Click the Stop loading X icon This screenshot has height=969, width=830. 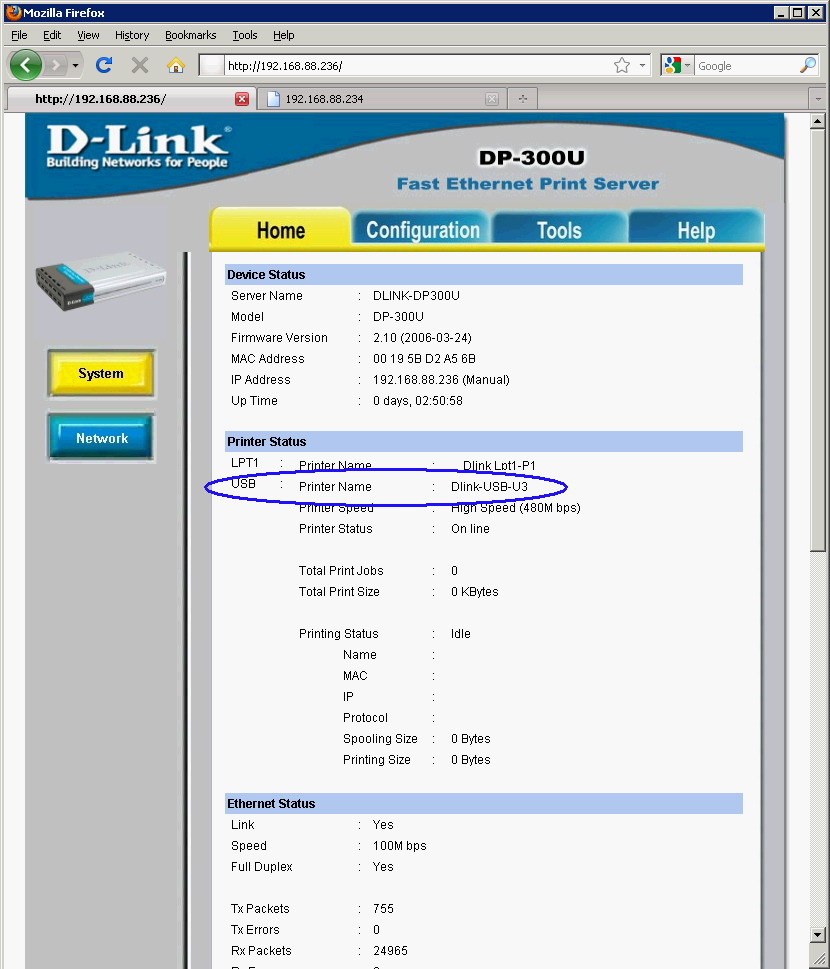coord(140,65)
